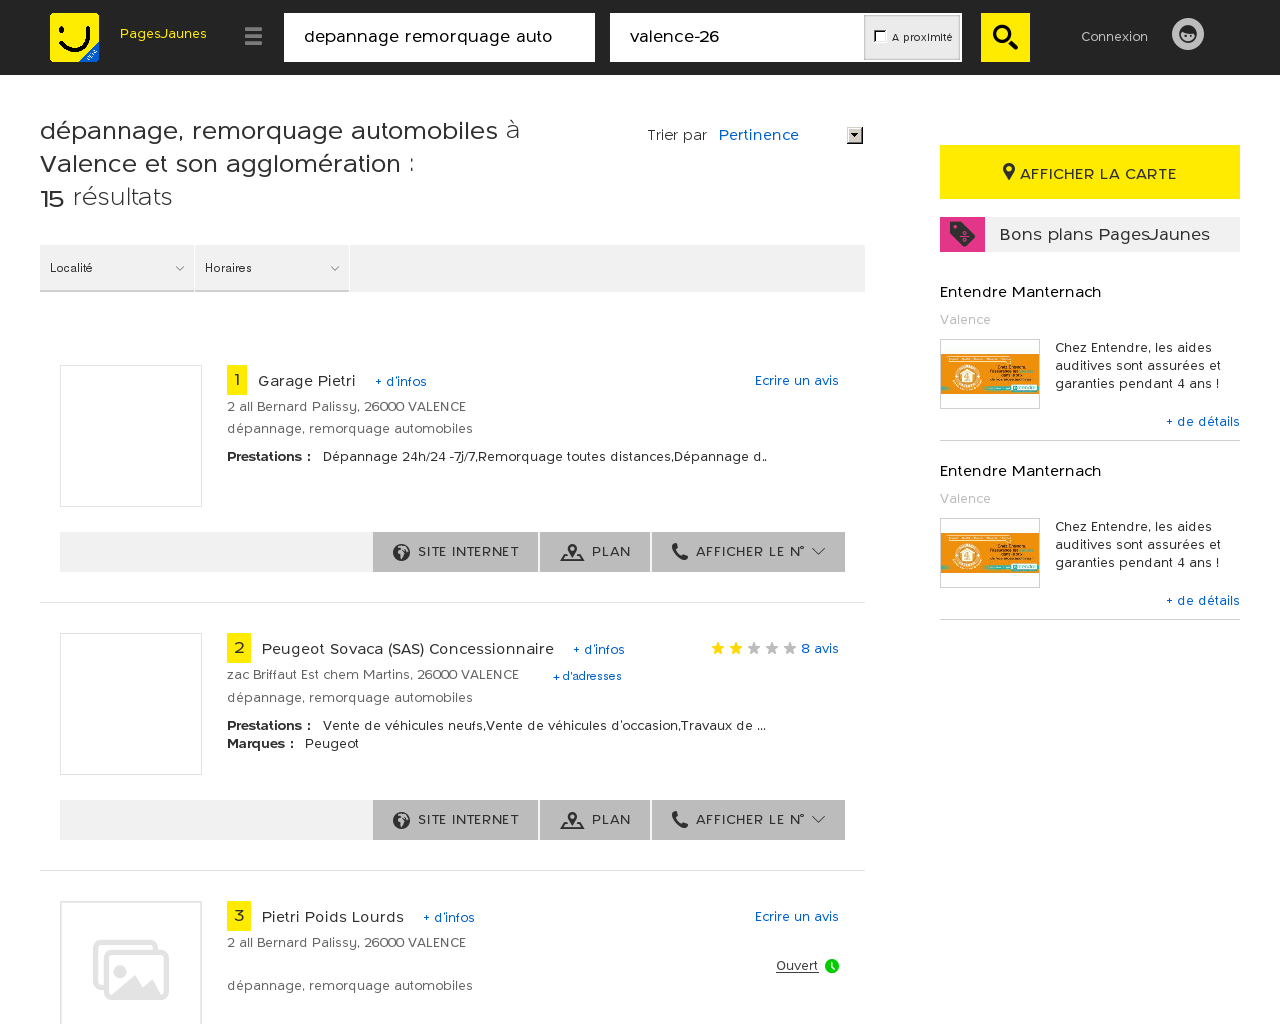1280x1024 pixels.
Task: Click + de détails in first Entendre ad
Action: pyautogui.click(x=1203, y=421)
